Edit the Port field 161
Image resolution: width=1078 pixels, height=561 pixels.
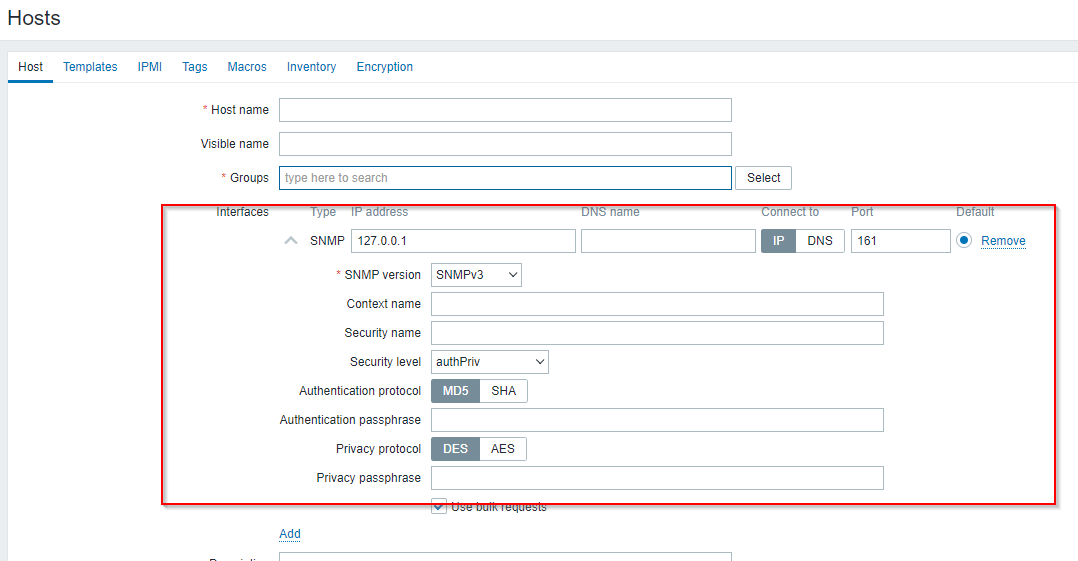901,241
